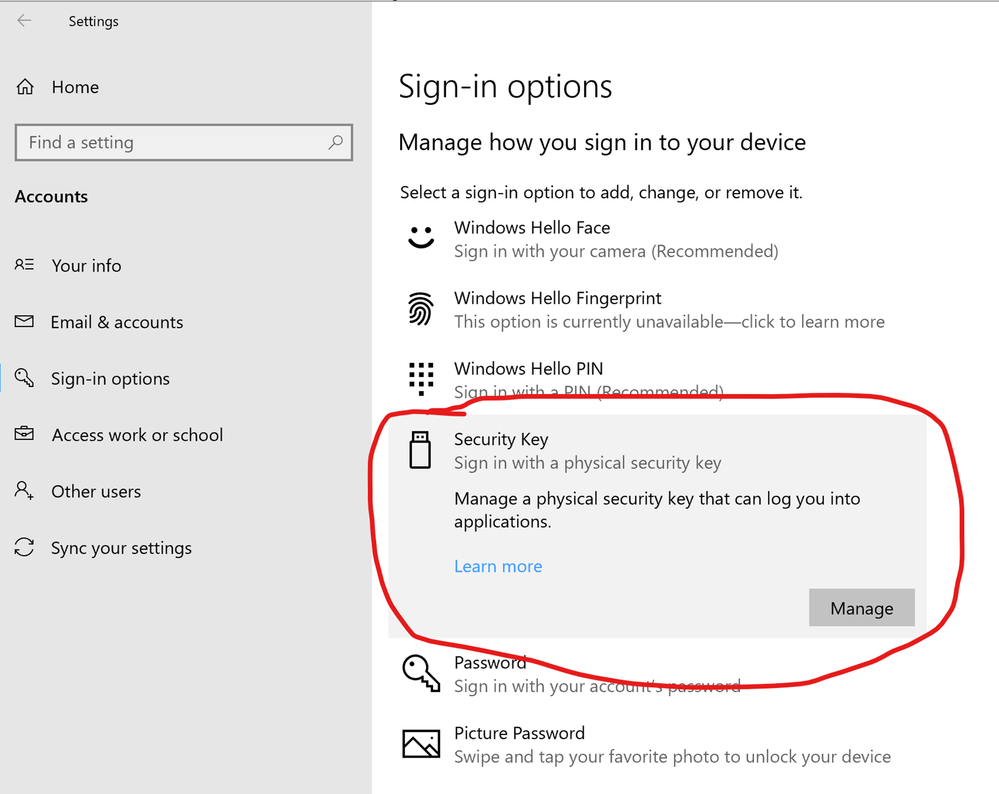
Task: Select Access work or school
Action: coord(137,435)
